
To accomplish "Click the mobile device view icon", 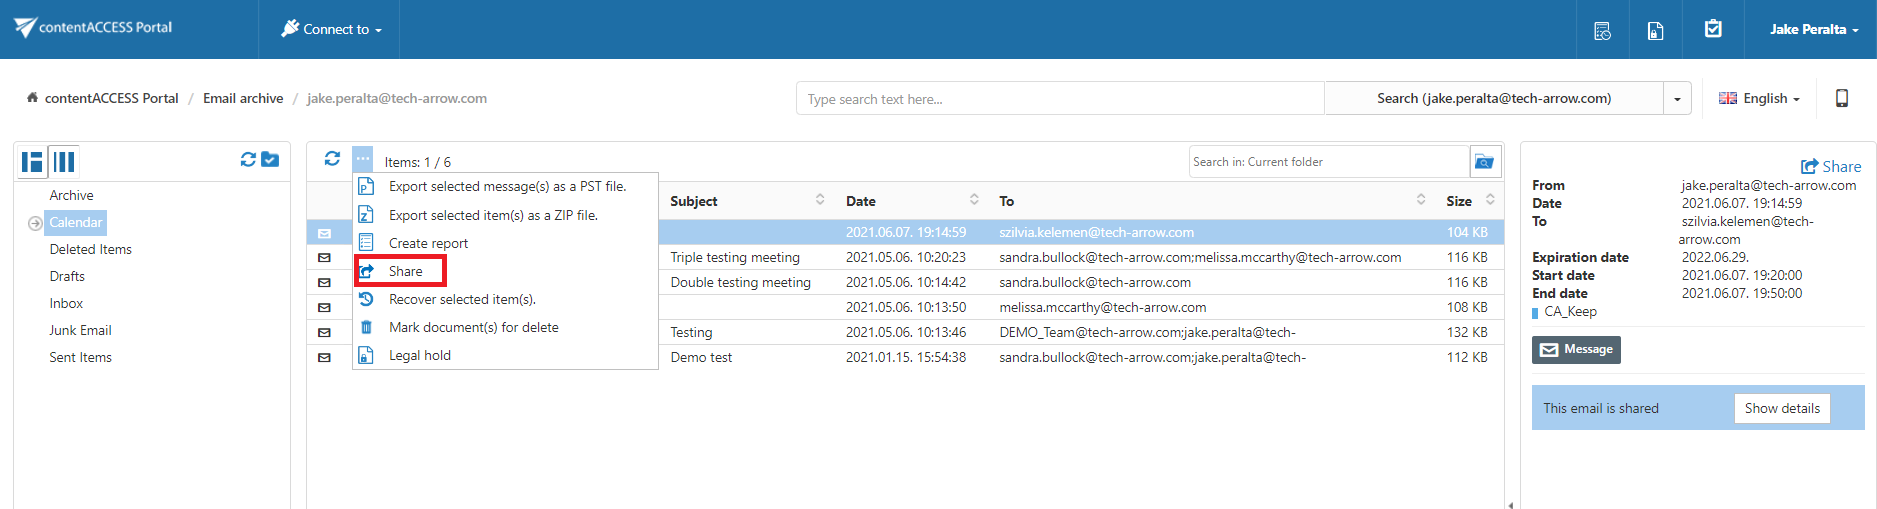I will pos(1841,98).
